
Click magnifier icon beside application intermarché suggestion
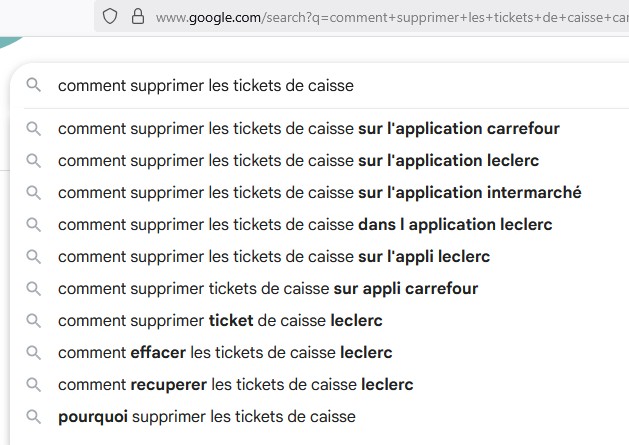click(x=34, y=193)
